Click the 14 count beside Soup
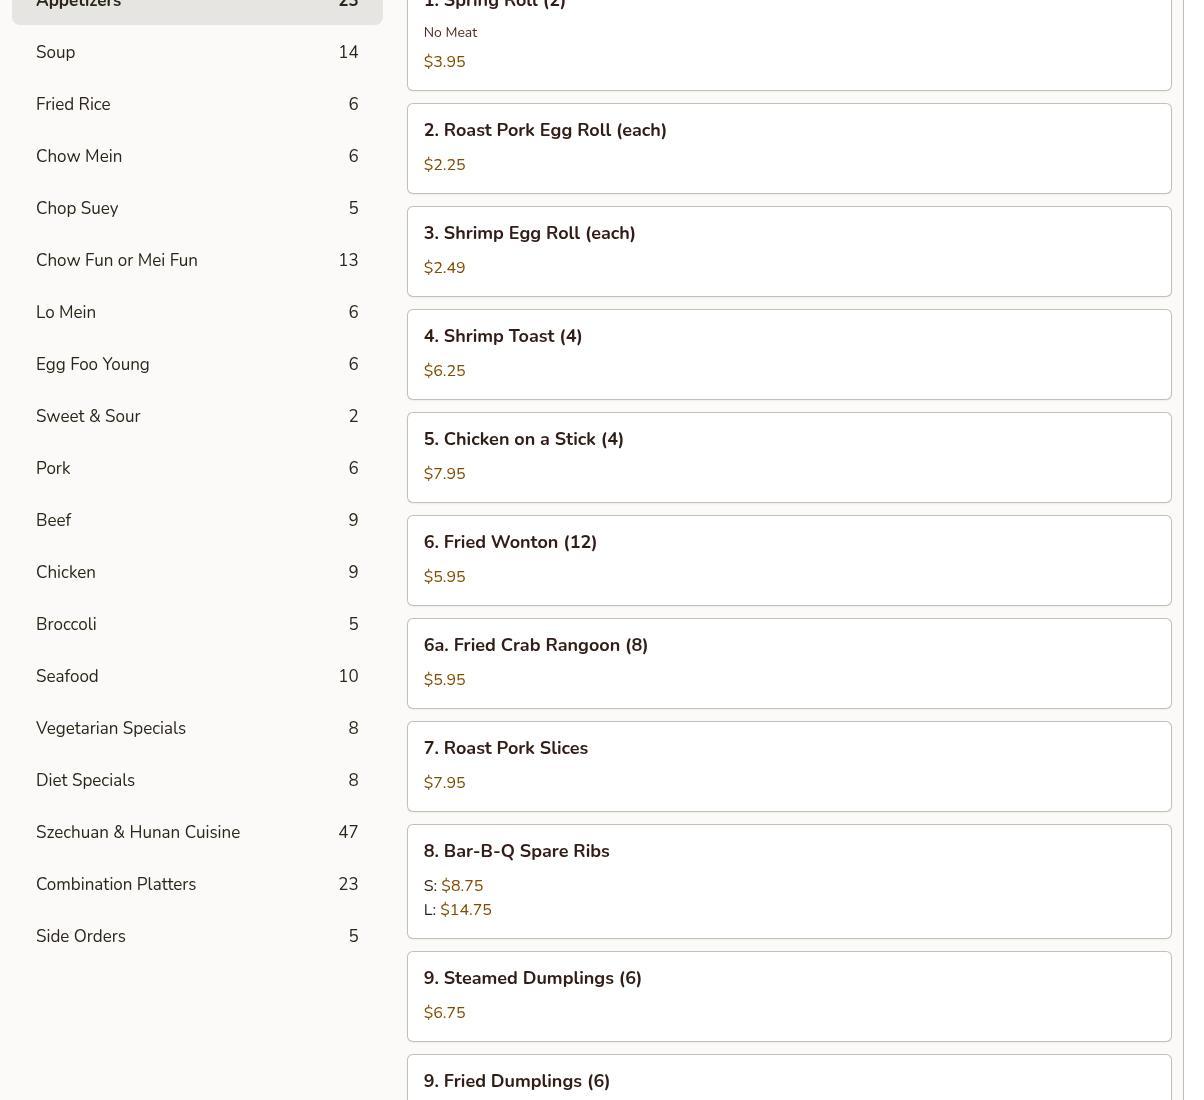Image resolution: width=1204 pixels, height=1100 pixels. (x=348, y=52)
